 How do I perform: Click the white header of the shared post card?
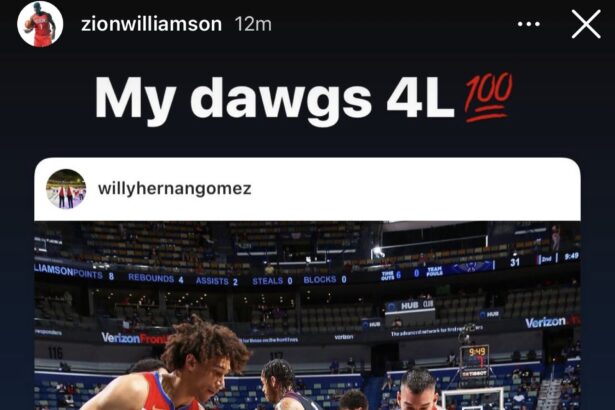pos(307,189)
